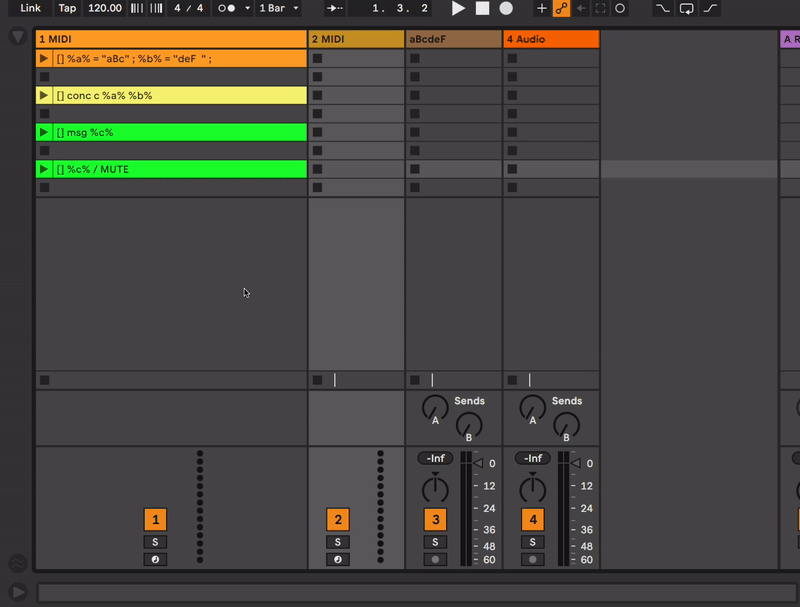Select the '4 Audio' track header
This screenshot has width=800, height=607.
click(x=550, y=39)
